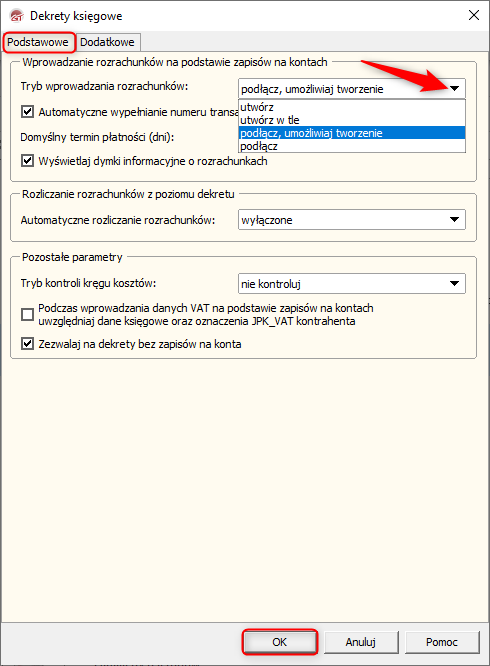
Task: Toggle Zezwalaj na dekrety bez zapisów checkbox
Action: [x=28, y=344]
